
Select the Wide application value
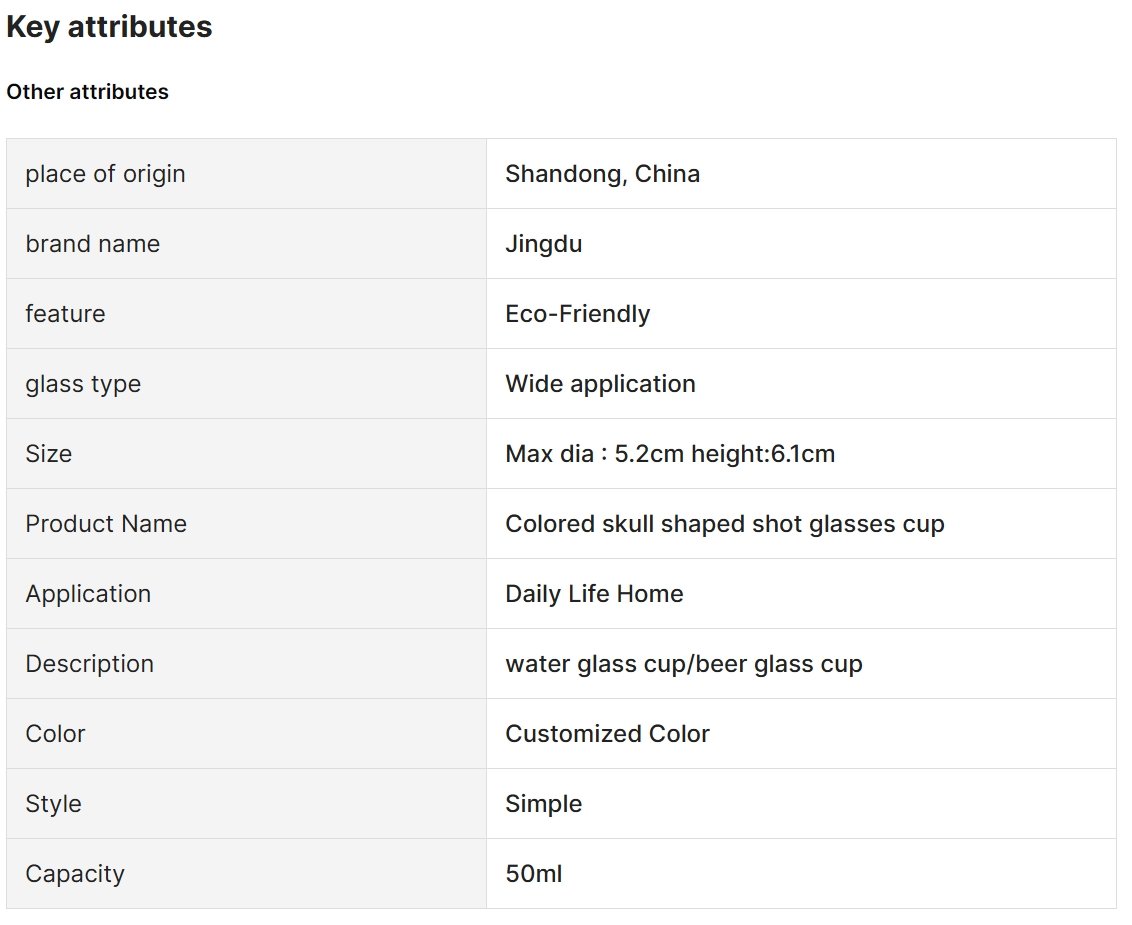tap(600, 384)
